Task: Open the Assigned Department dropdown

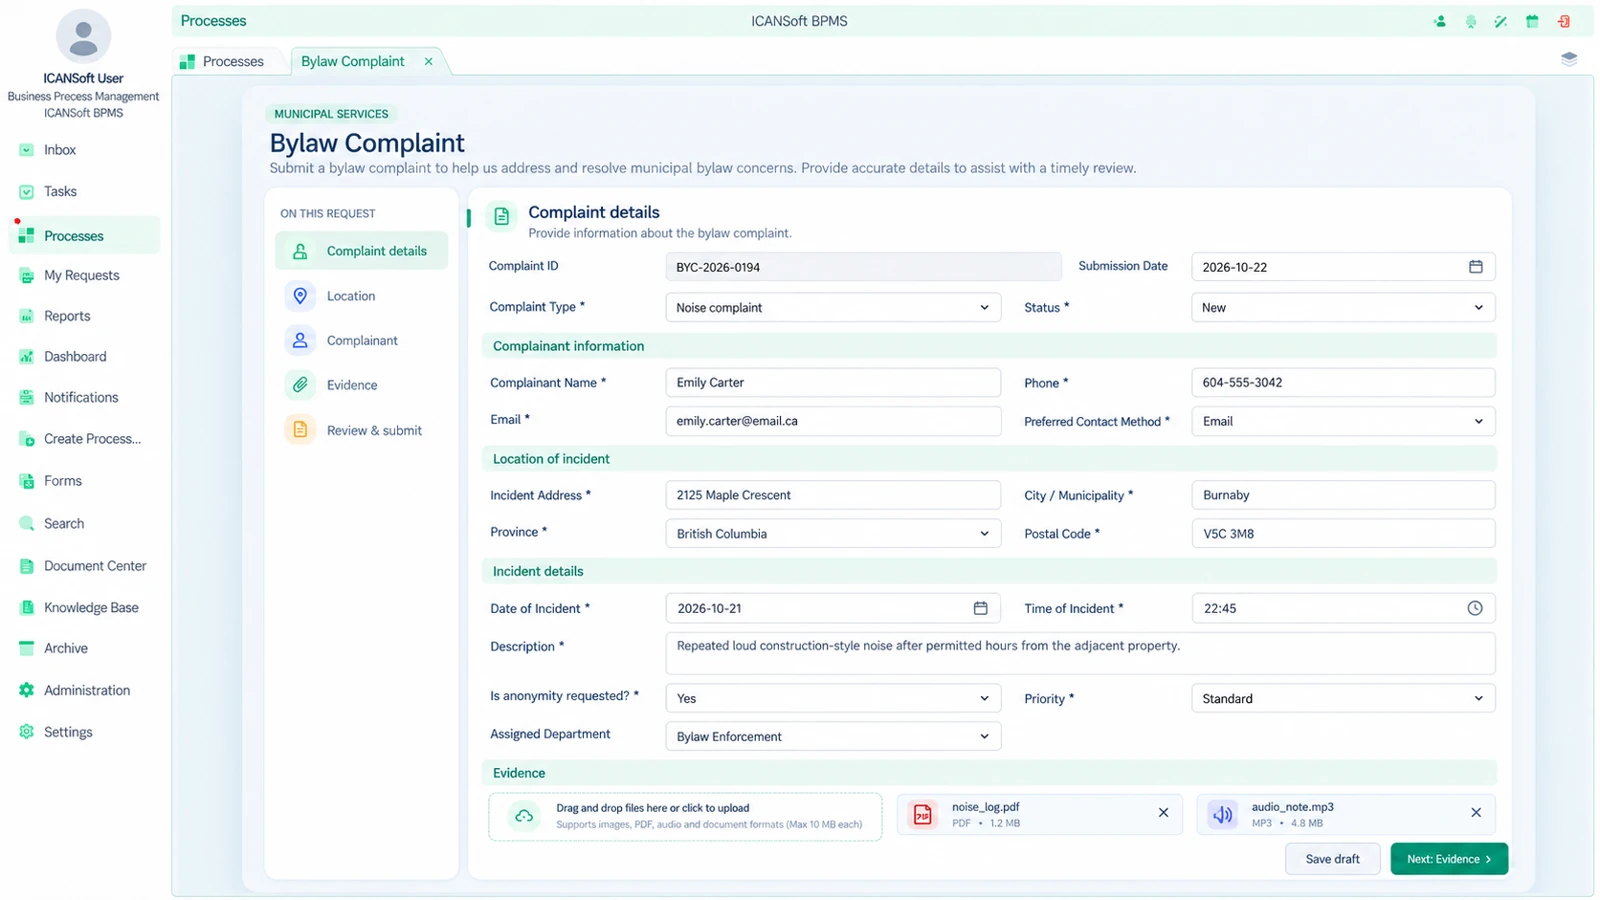Action: 833,736
